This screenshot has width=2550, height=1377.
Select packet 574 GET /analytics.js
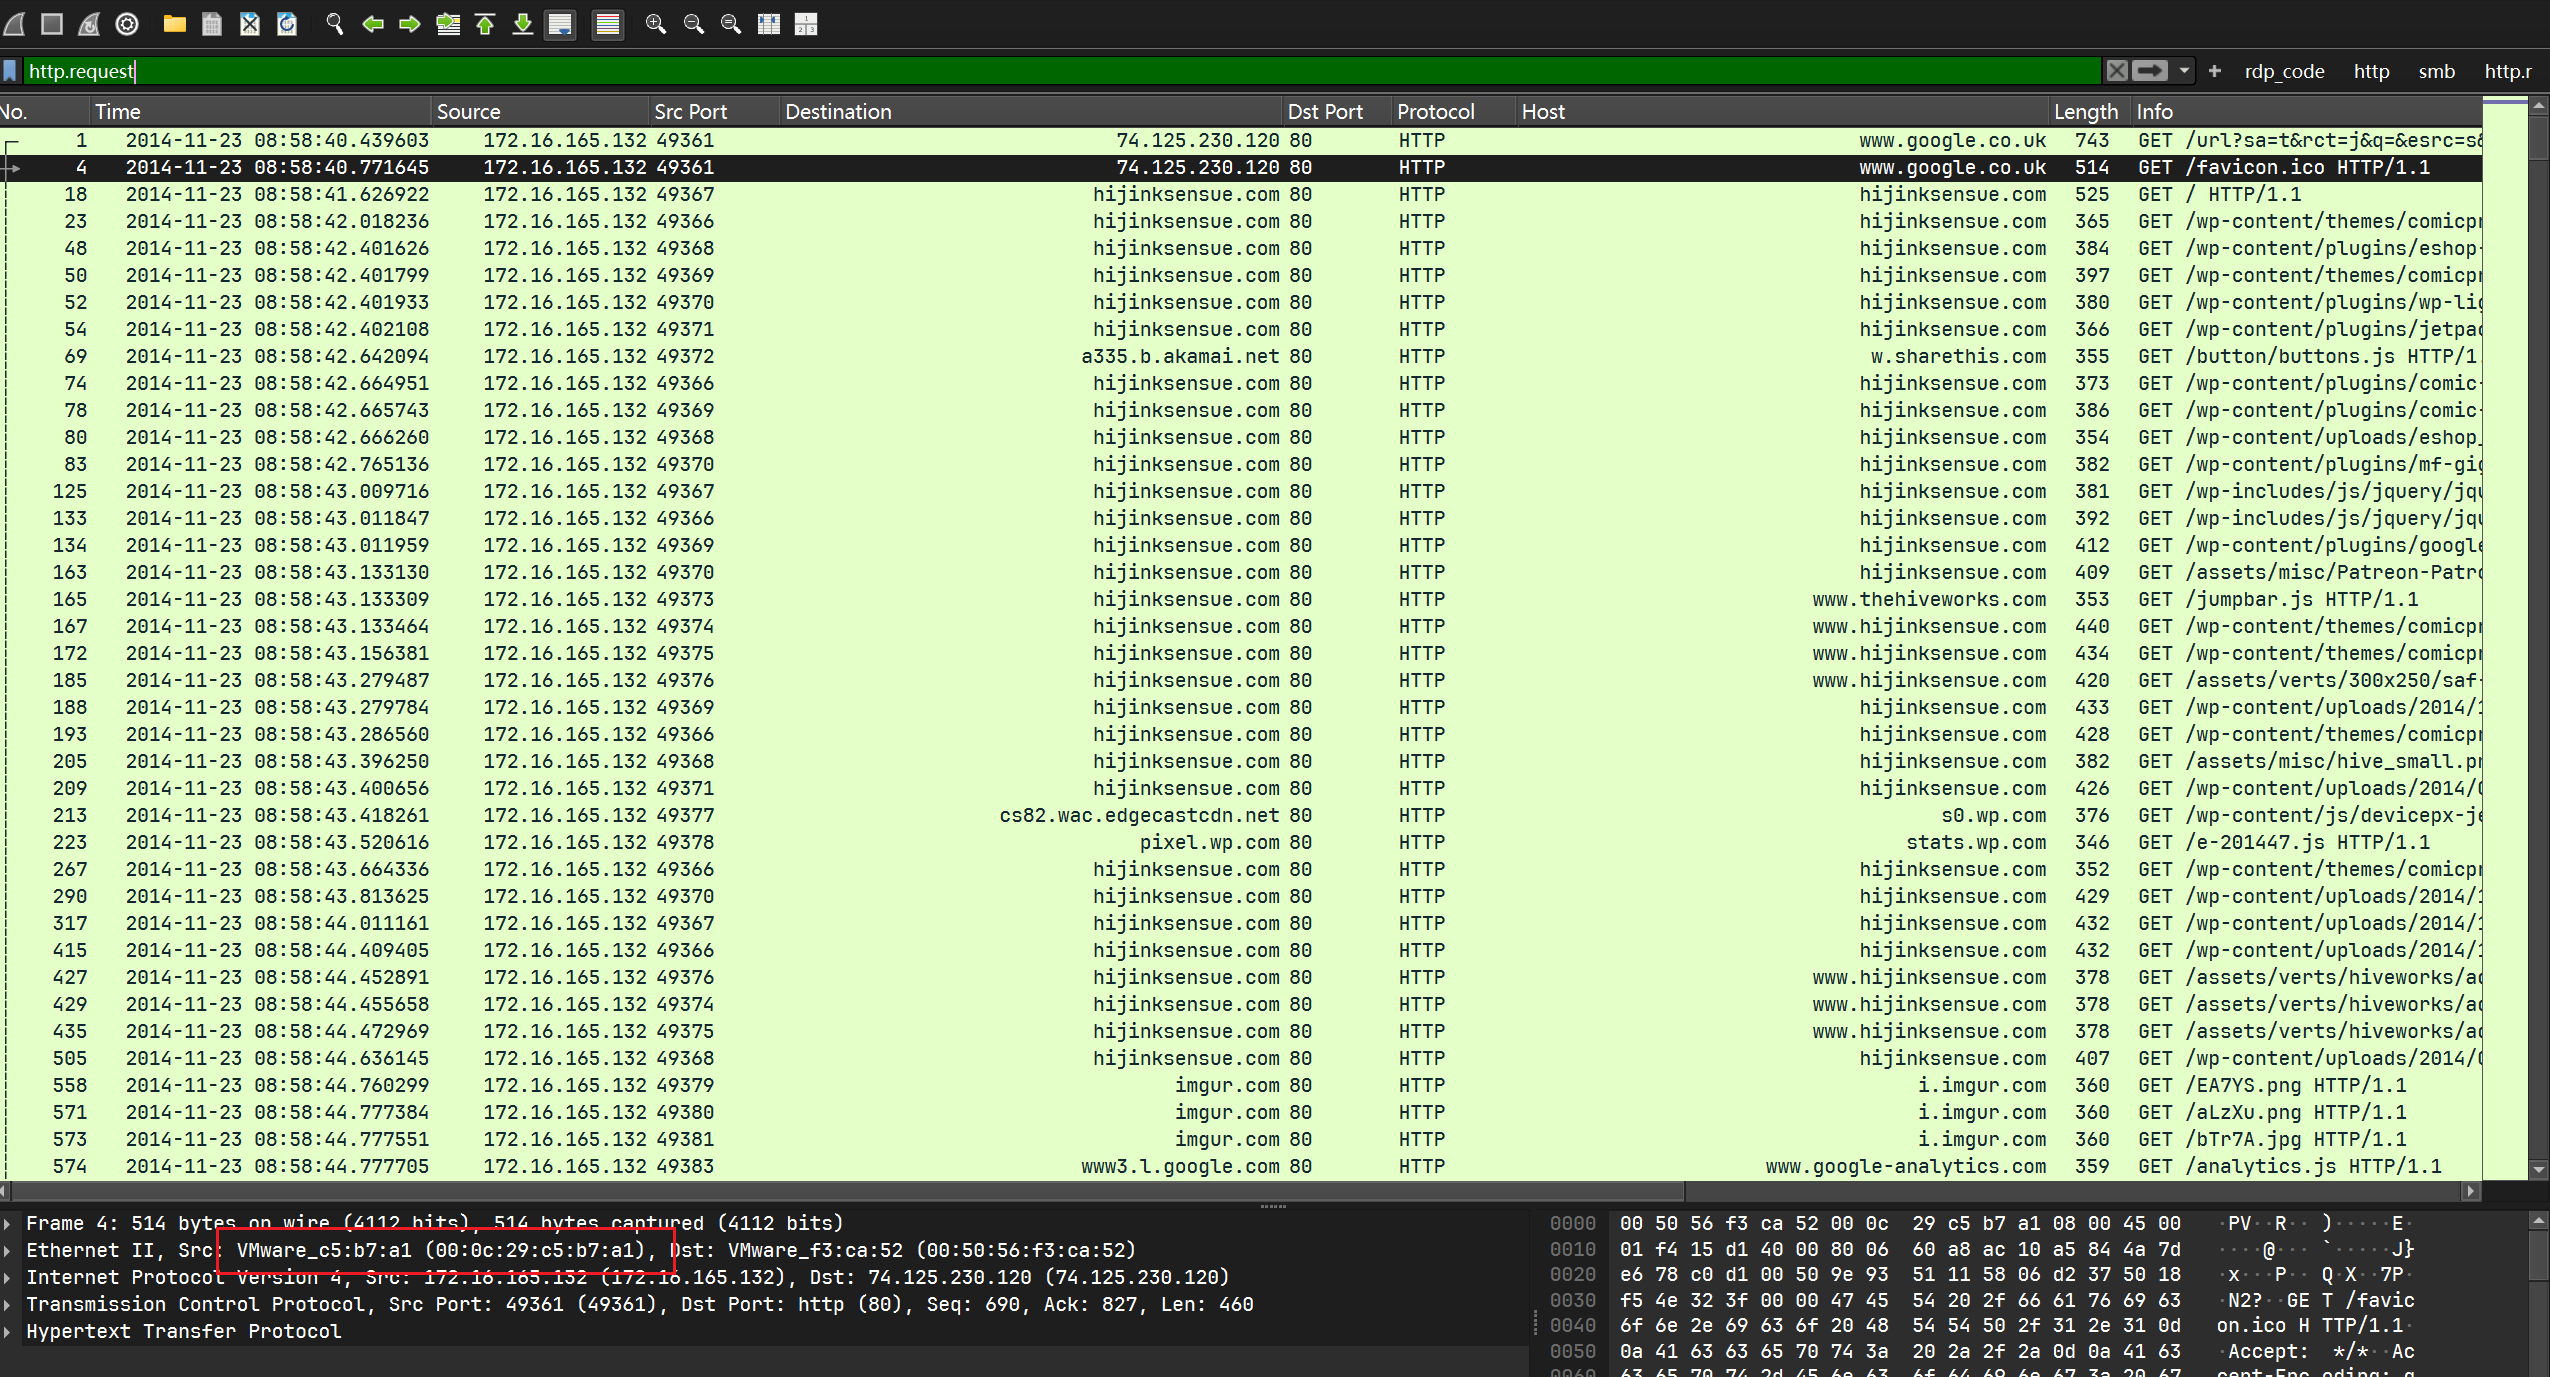pyautogui.click(x=1241, y=1166)
